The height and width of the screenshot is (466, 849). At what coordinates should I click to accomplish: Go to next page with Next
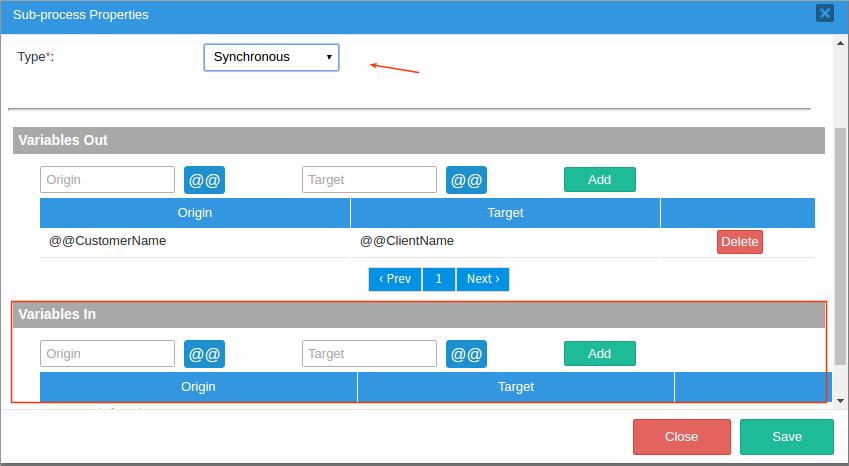[483, 279]
